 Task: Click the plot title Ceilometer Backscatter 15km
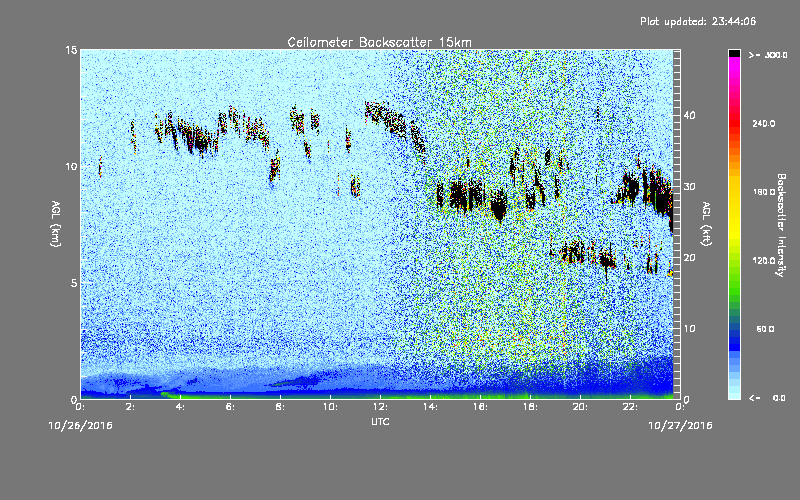coord(379,42)
